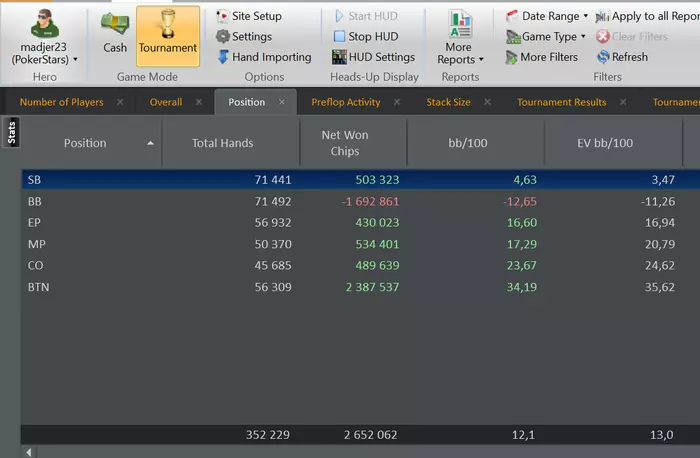700x458 pixels.
Task: Close the Tournament Results tab
Action: 623,102
